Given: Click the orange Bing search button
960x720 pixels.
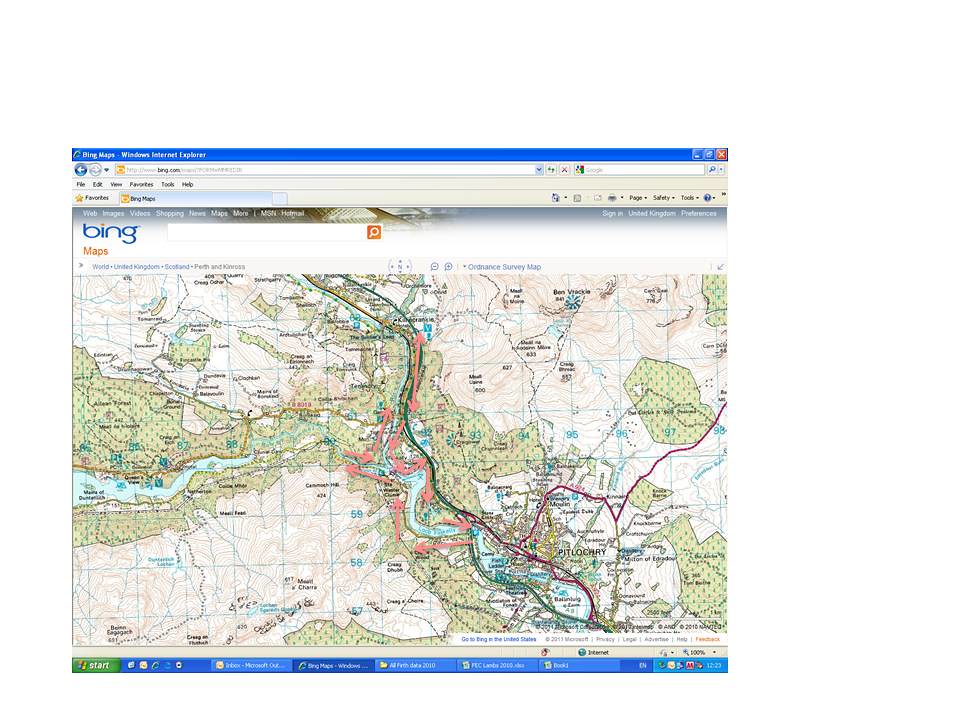Looking at the screenshot, I should (x=374, y=232).
